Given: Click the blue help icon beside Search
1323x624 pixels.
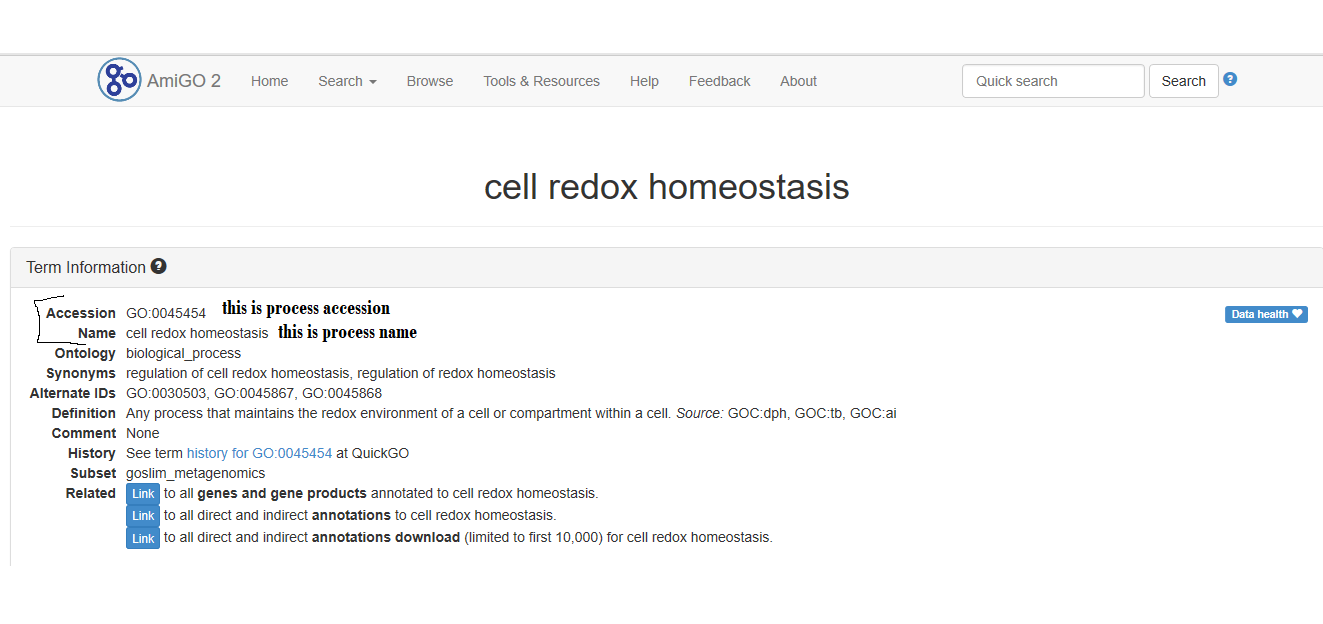Looking at the screenshot, I should [x=1230, y=79].
